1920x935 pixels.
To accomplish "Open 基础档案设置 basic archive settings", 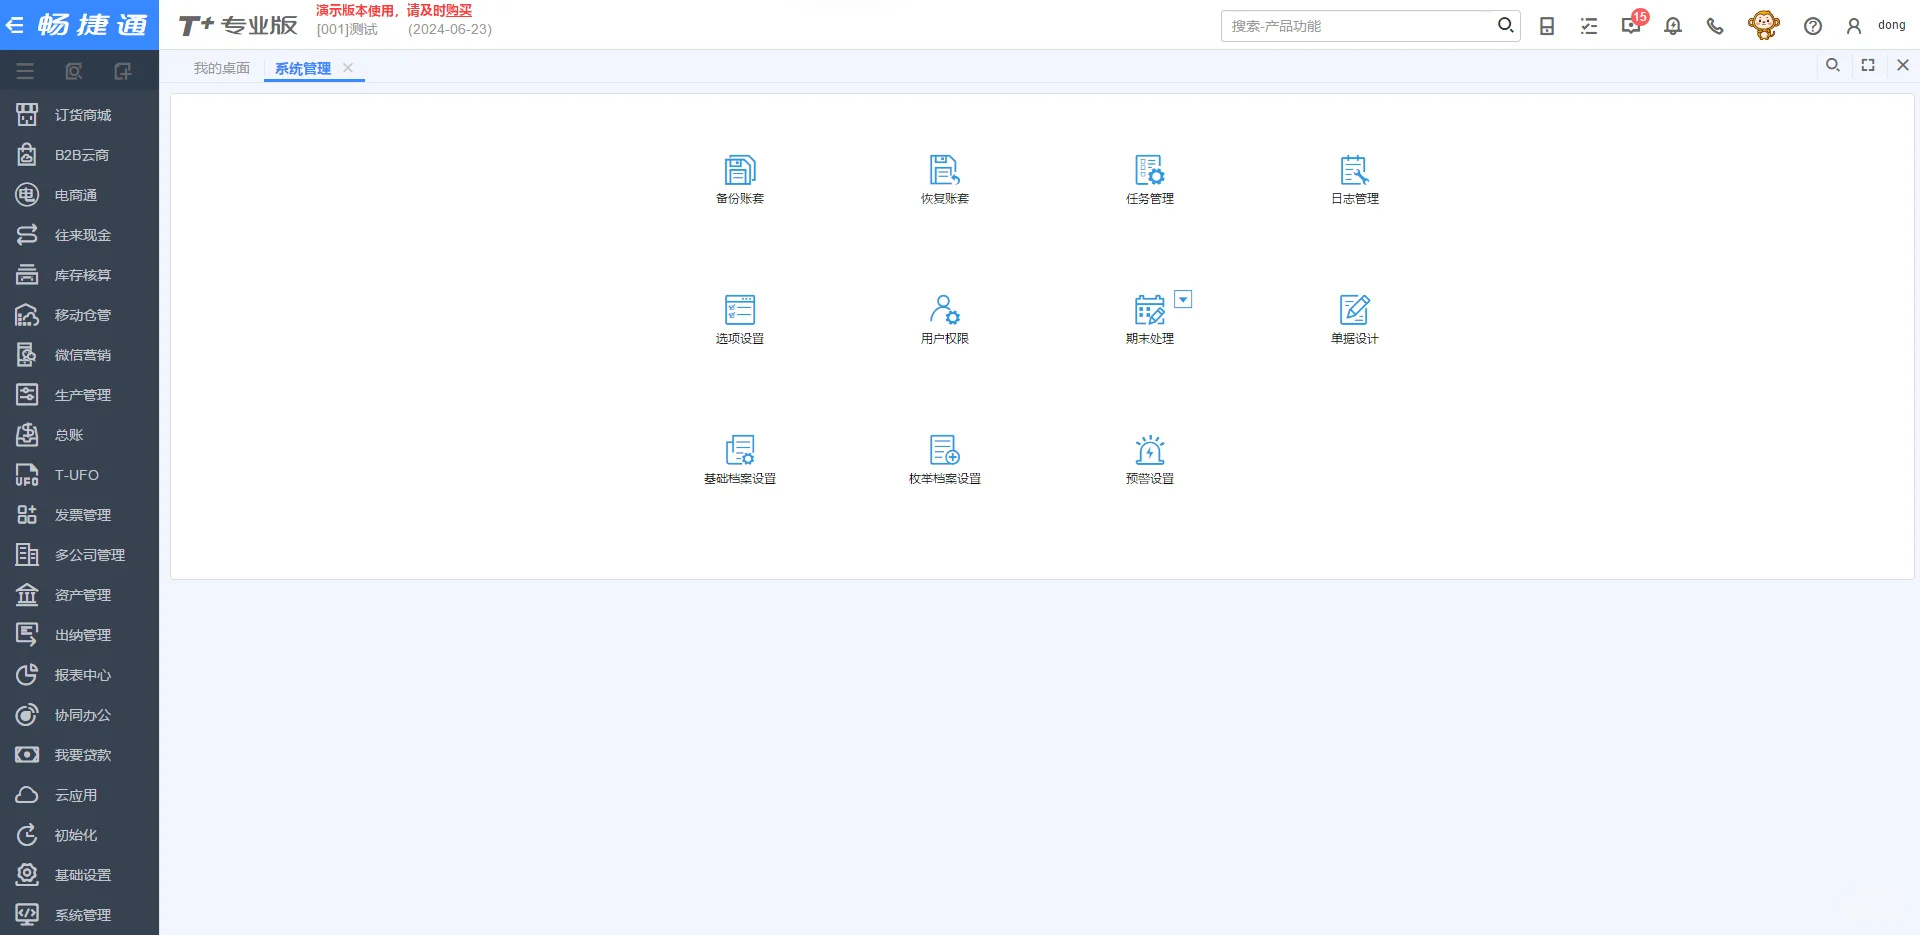I will 740,460.
